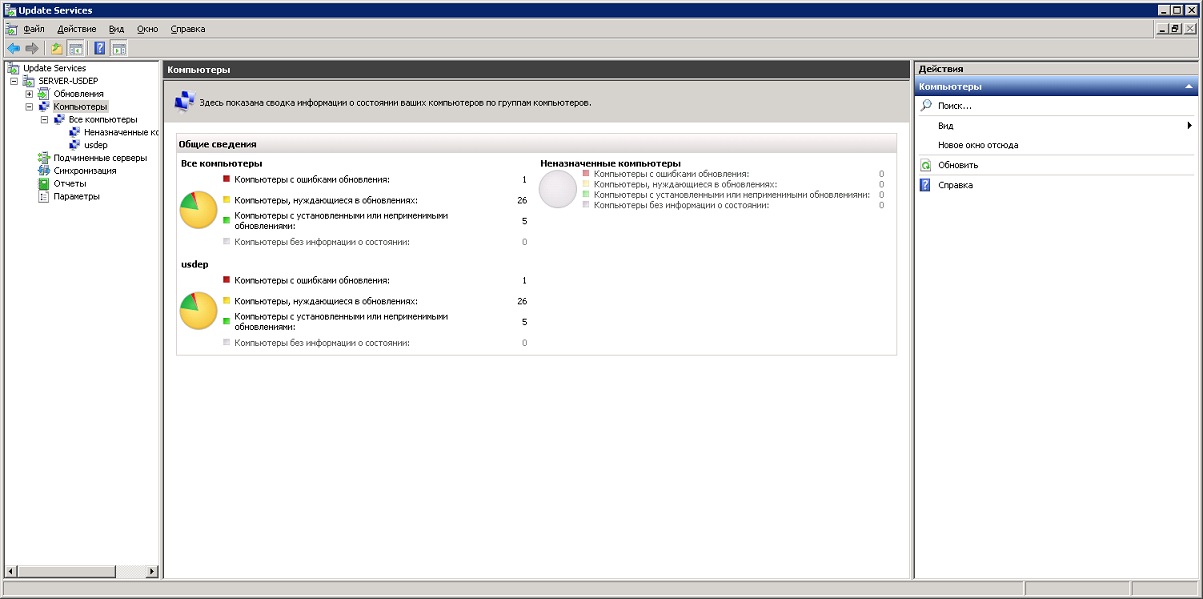Open the Окно menu
Viewport: 1203px width, 599px height.
pyautogui.click(x=147, y=29)
